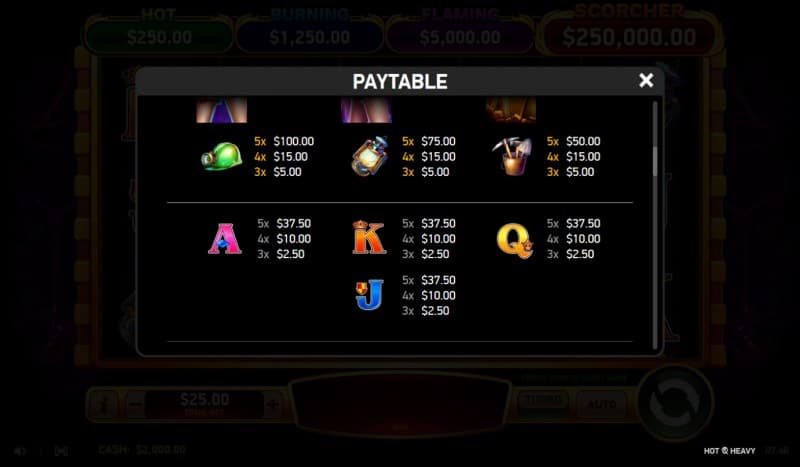The image size is (800, 467).
Task: Select the golden Q card symbol
Action: click(x=514, y=240)
